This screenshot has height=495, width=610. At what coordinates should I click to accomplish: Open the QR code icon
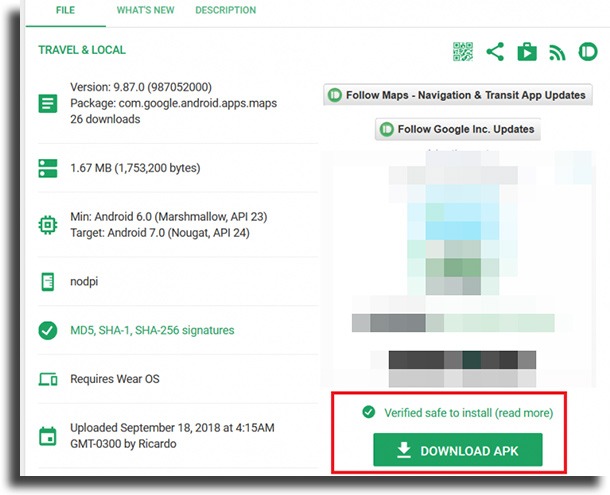click(x=463, y=52)
